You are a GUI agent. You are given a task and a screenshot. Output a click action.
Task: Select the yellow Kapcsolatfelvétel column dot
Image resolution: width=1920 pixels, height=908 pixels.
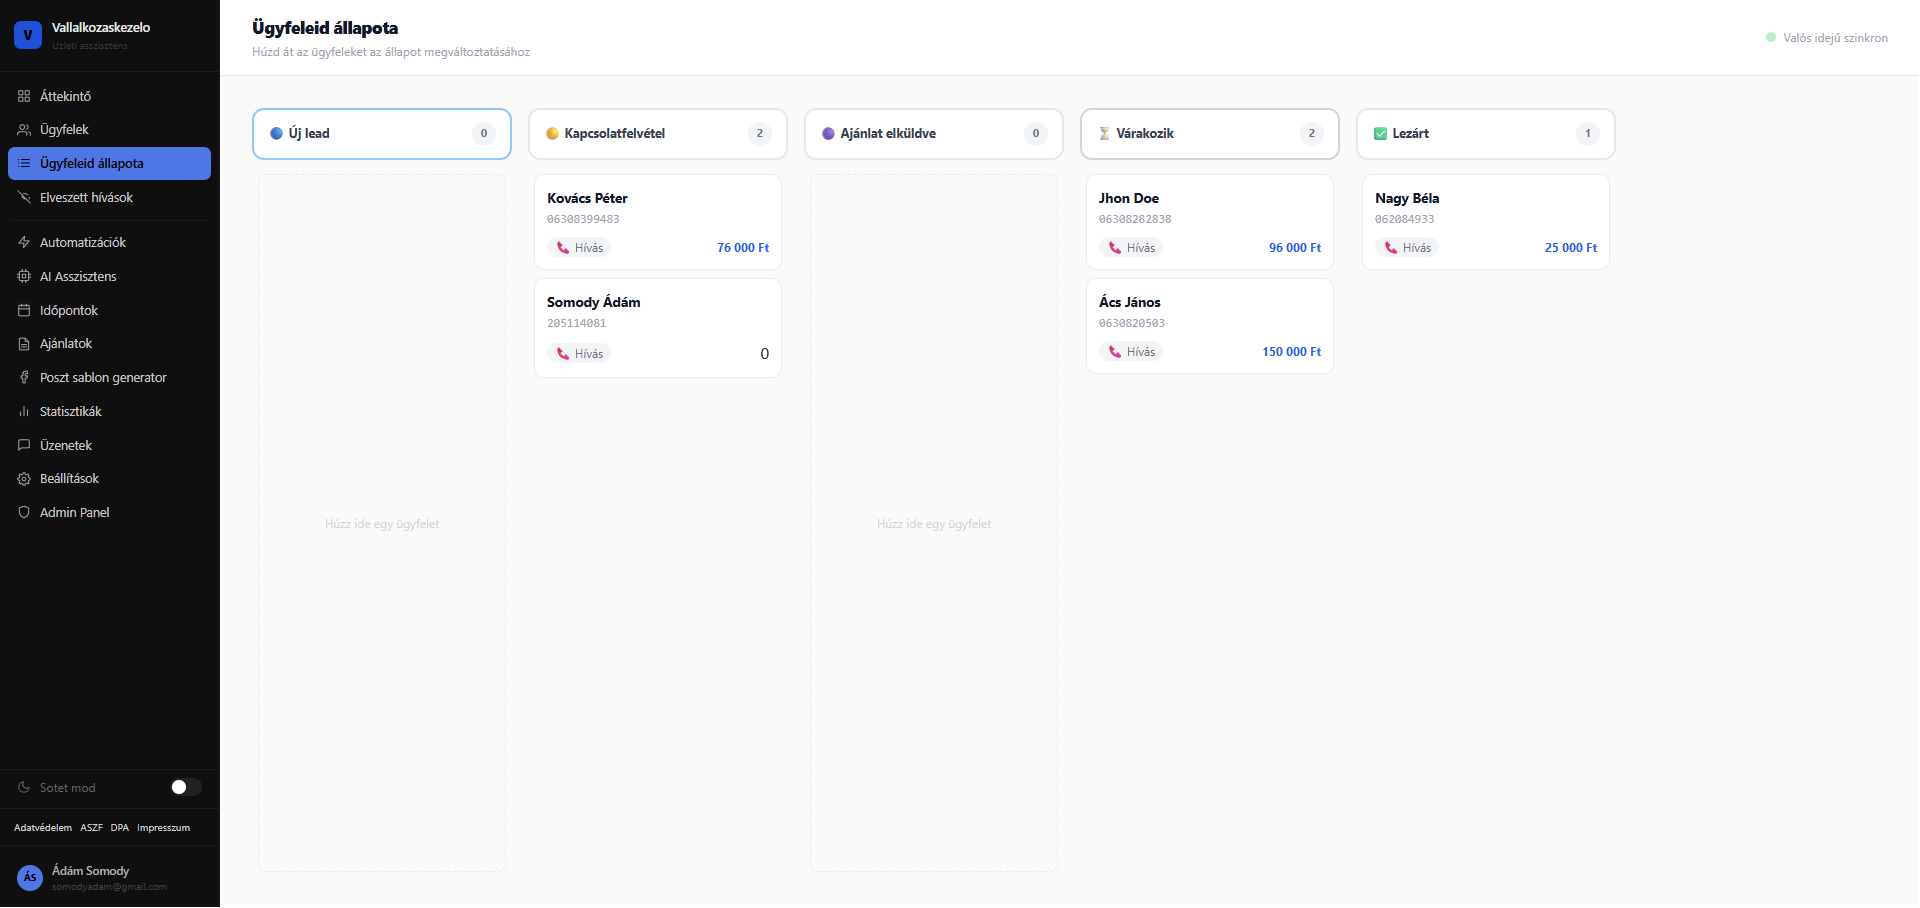point(552,133)
